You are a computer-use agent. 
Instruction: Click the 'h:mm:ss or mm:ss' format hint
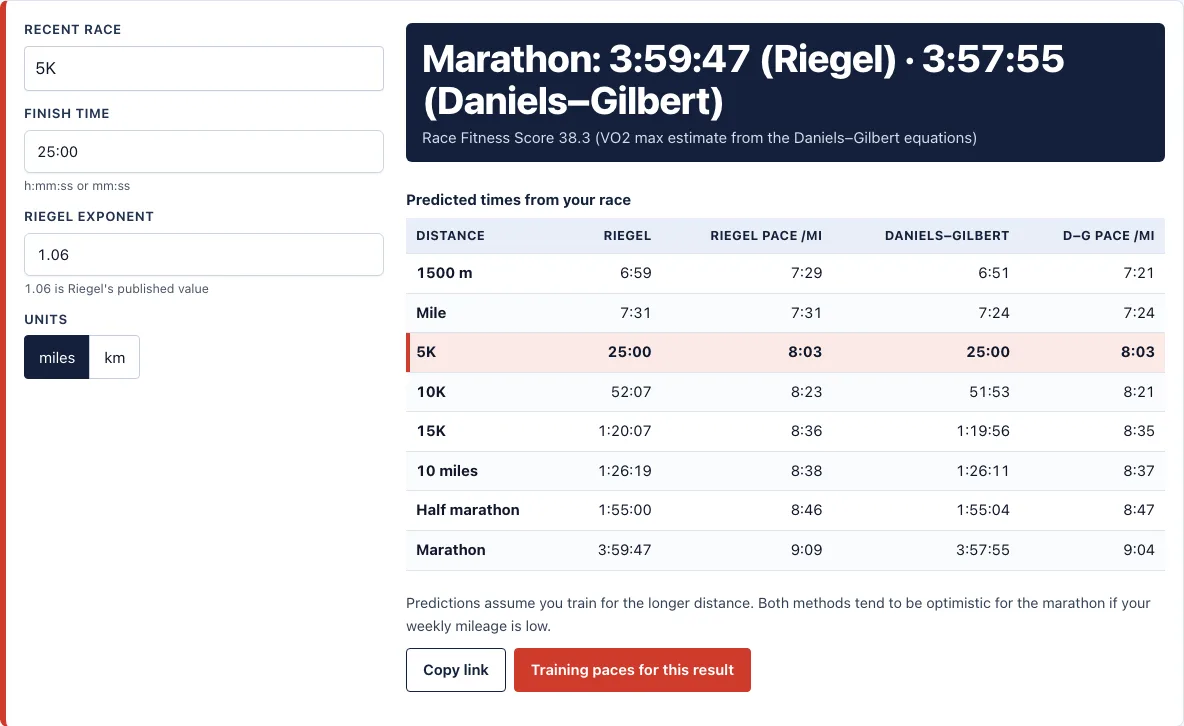[x=77, y=186]
